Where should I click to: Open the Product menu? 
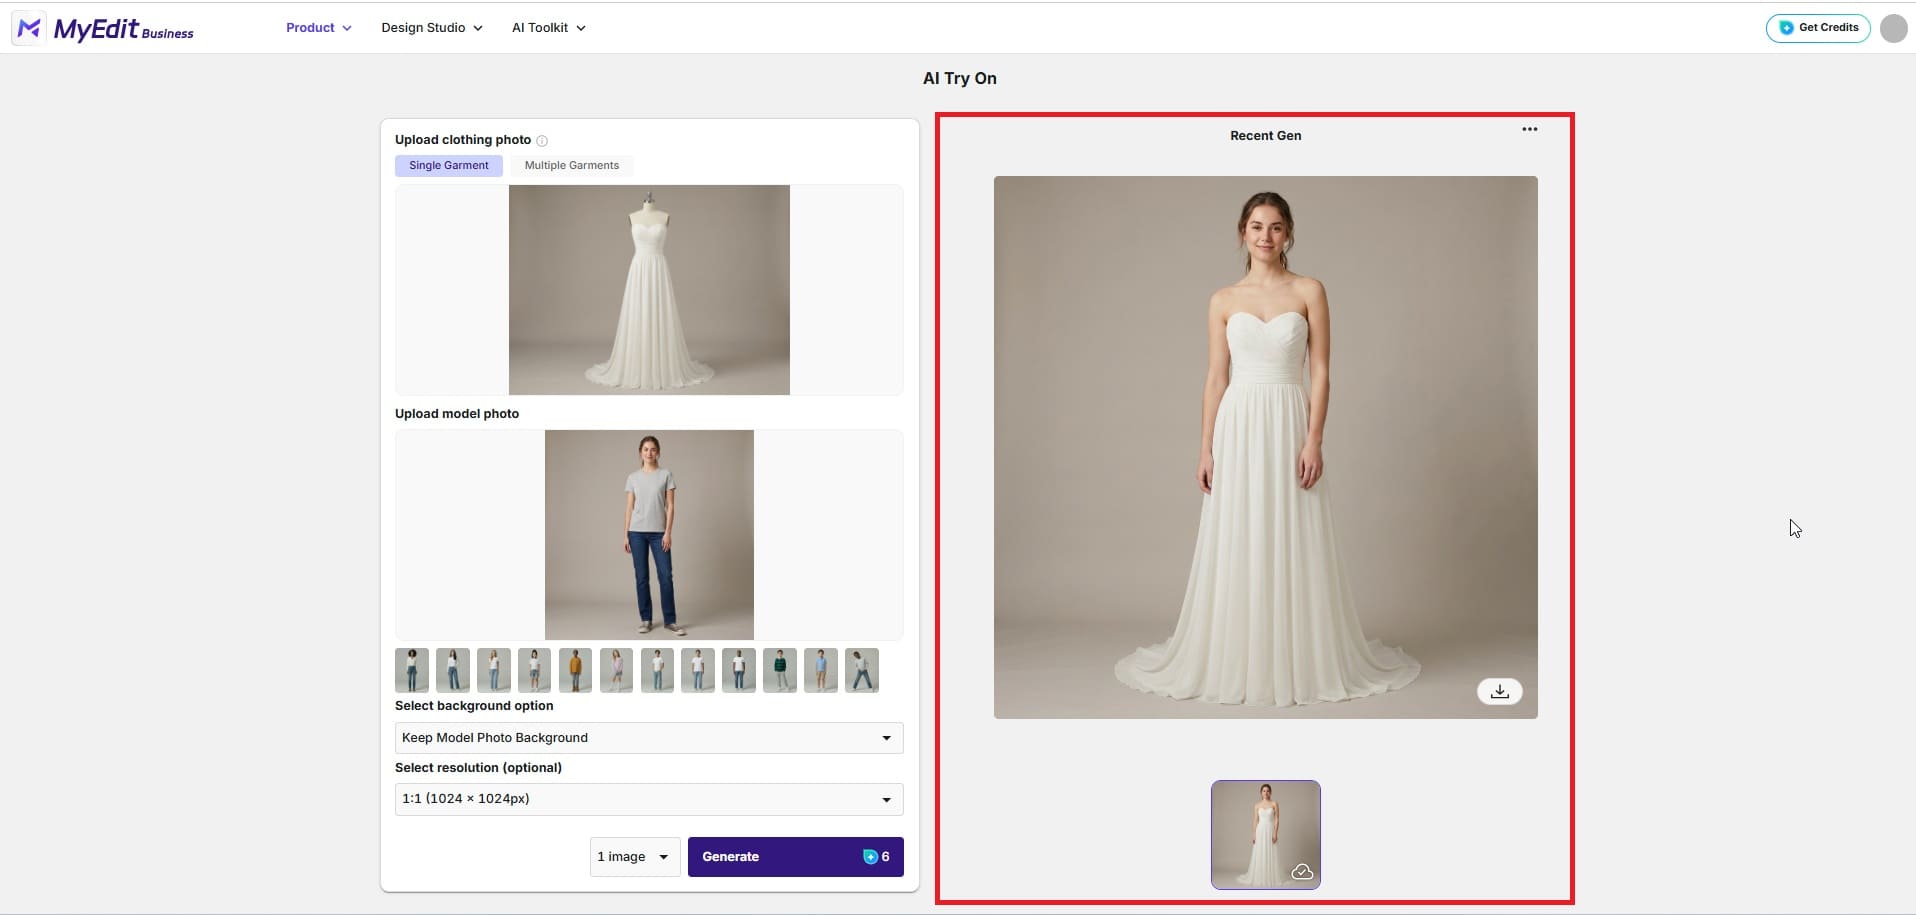point(318,28)
